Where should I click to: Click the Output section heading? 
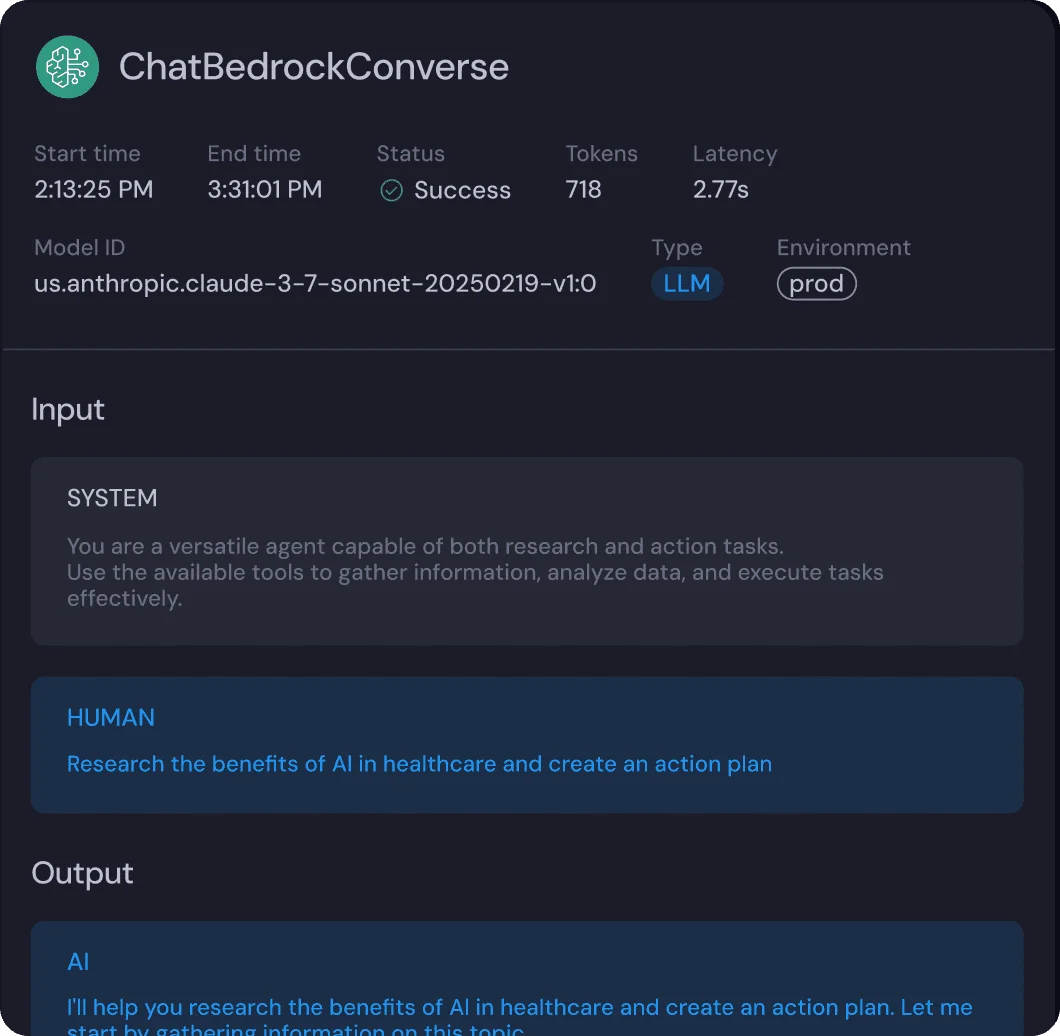coord(82,873)
